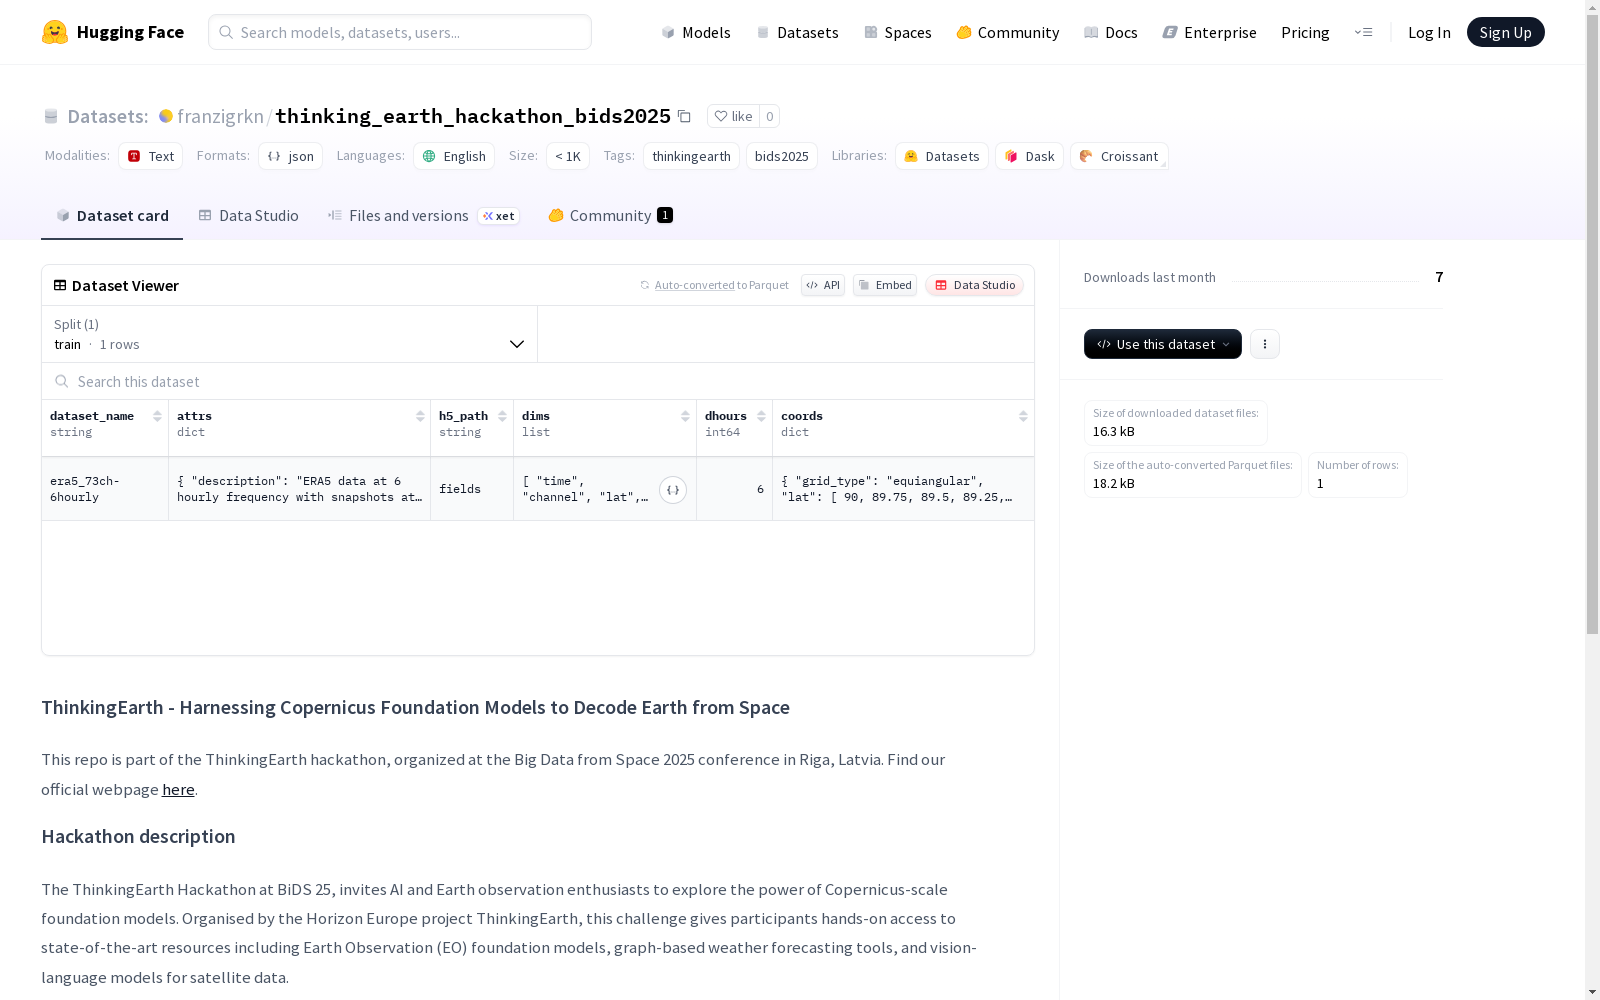The image size is (1600, 1000).
Task: Copy dataset name with the copy icon
Action: (684, 116)
